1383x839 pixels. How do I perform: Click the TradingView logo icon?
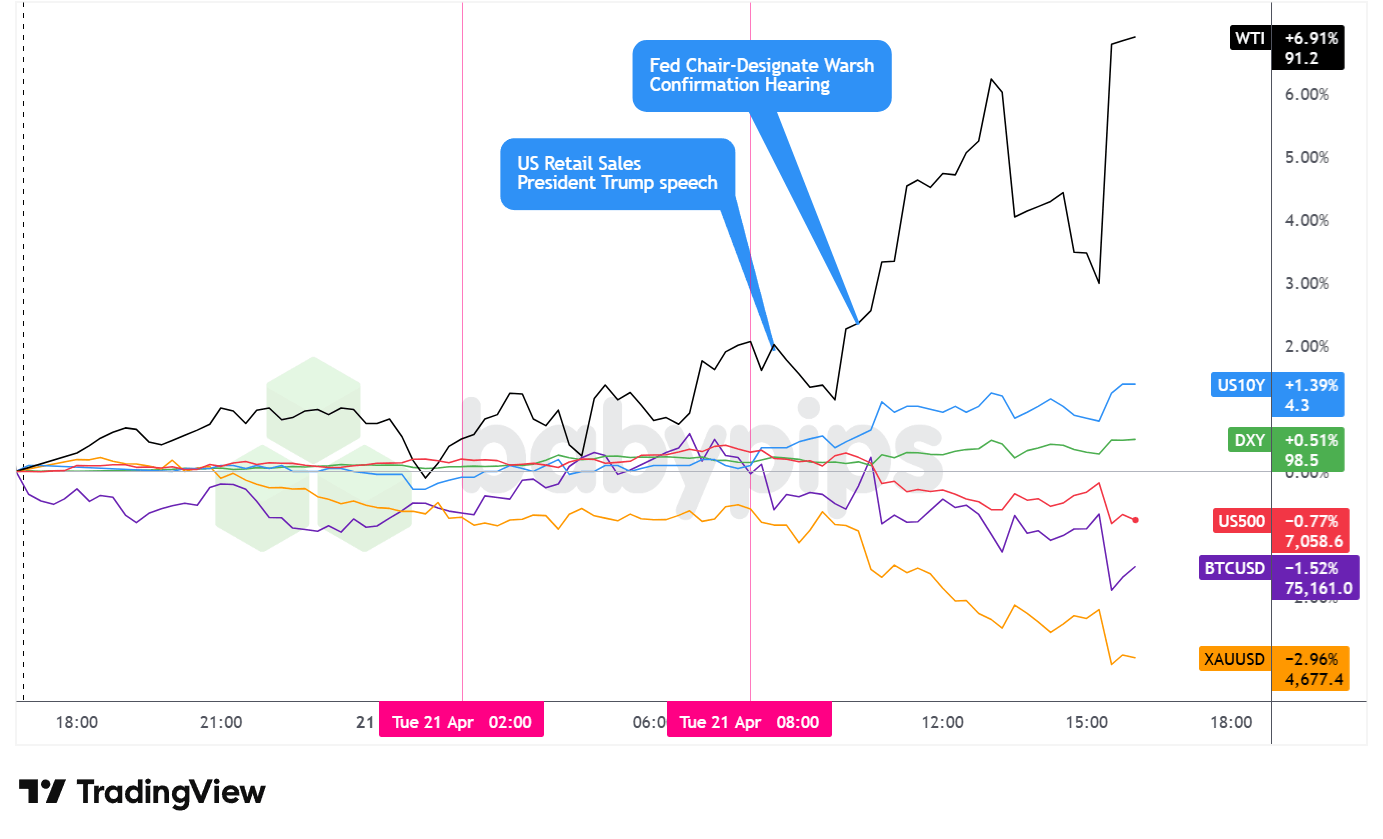[42, 792]
